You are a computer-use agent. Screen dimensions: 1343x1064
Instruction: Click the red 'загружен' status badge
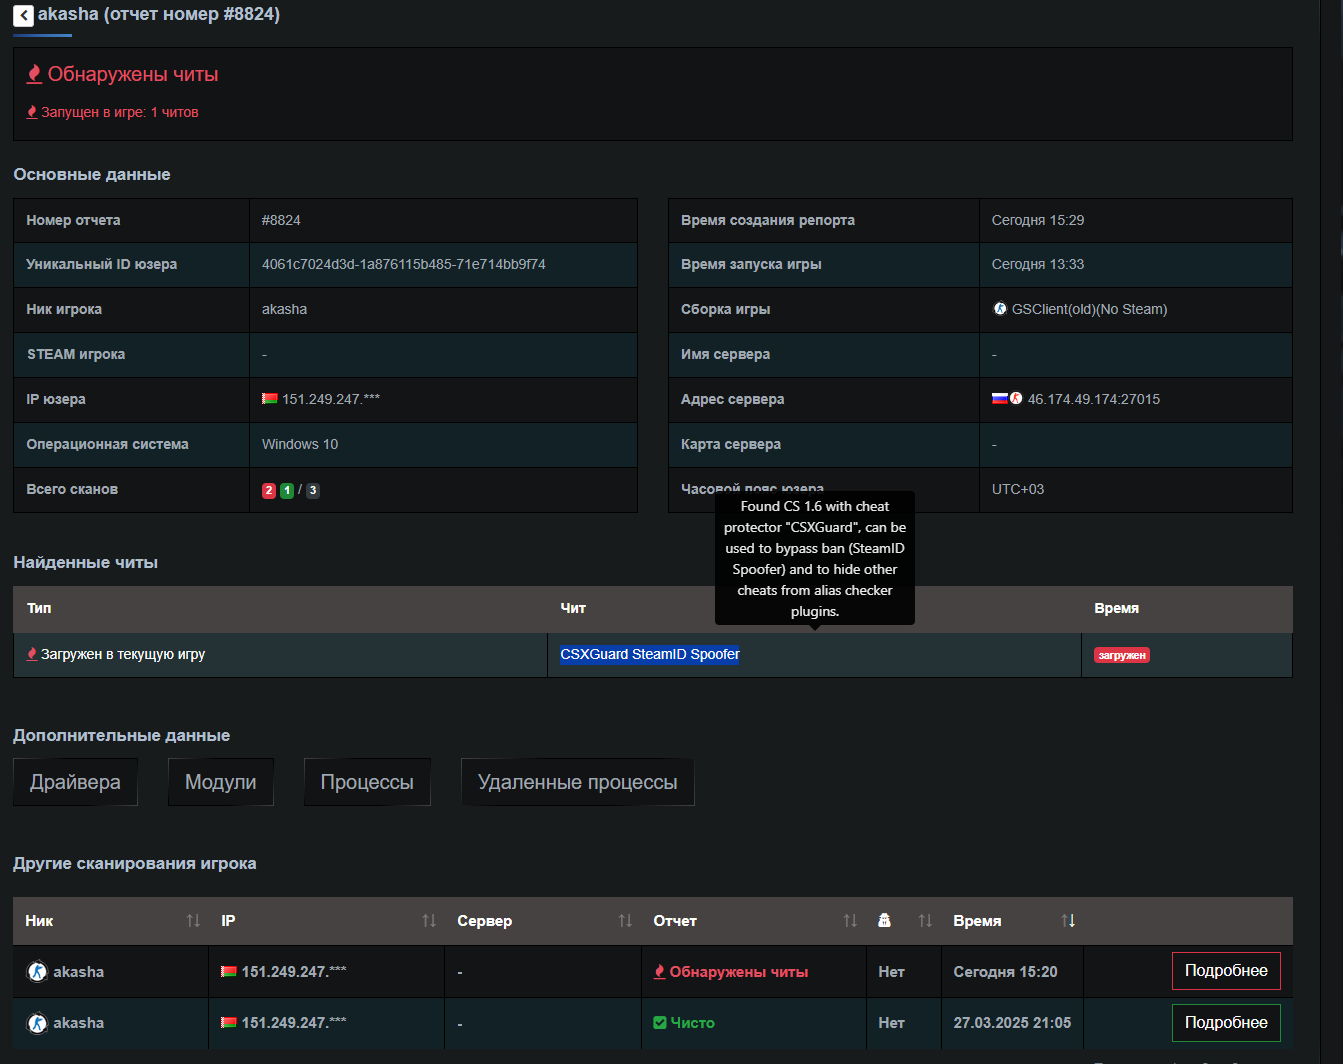coord(1122,655)
